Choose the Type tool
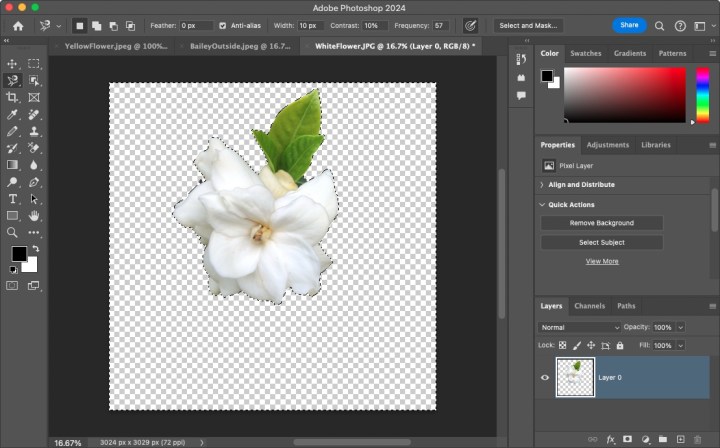Viewport: 720px width, 448px height. pyautogui.click(x=13, y=199)
